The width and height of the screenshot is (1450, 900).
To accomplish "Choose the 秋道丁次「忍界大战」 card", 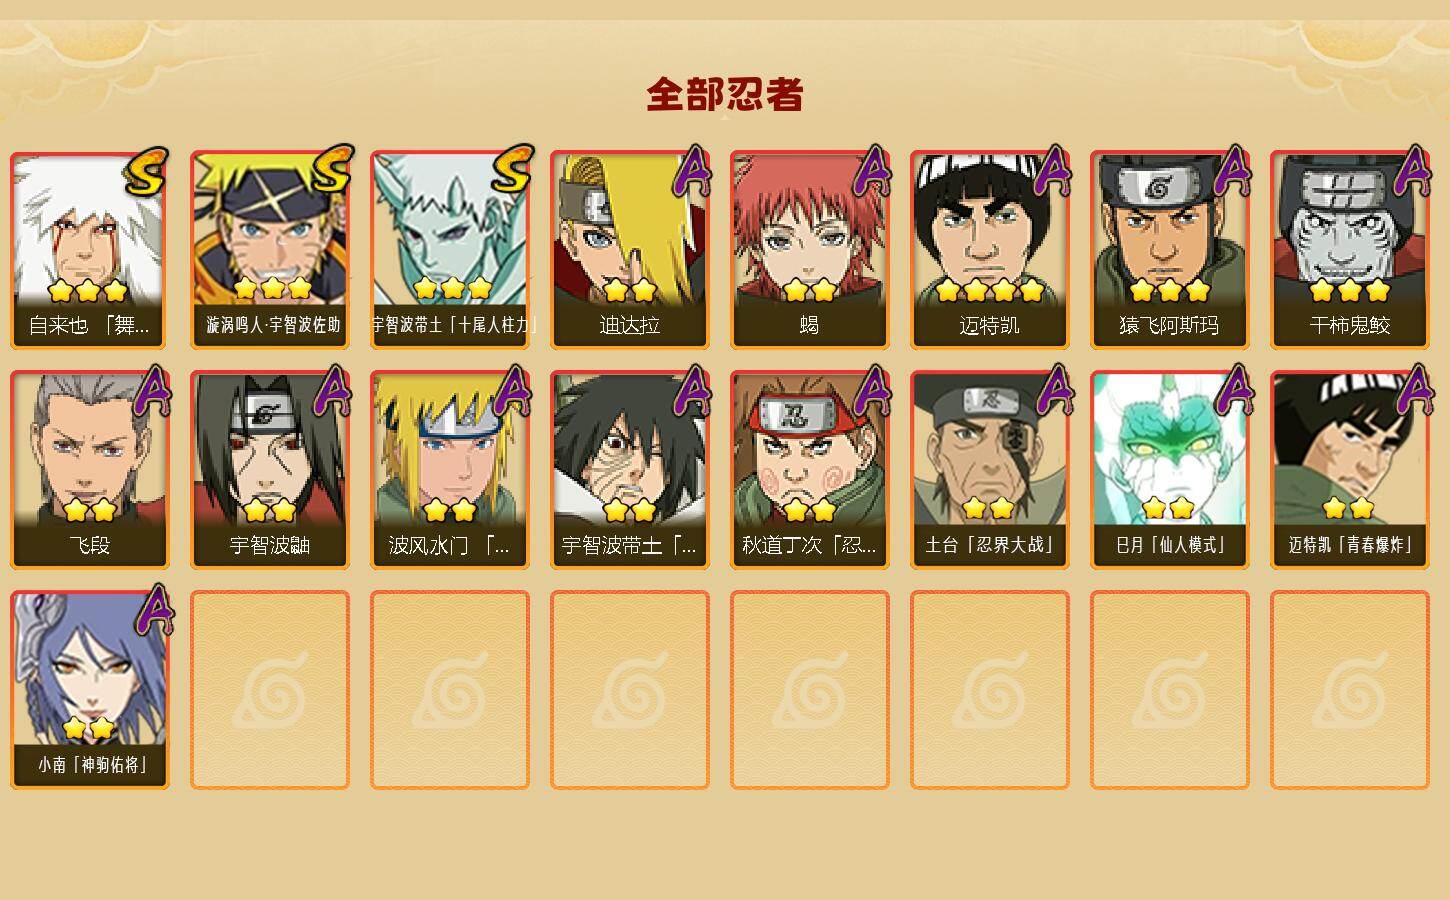I will 810,470.
